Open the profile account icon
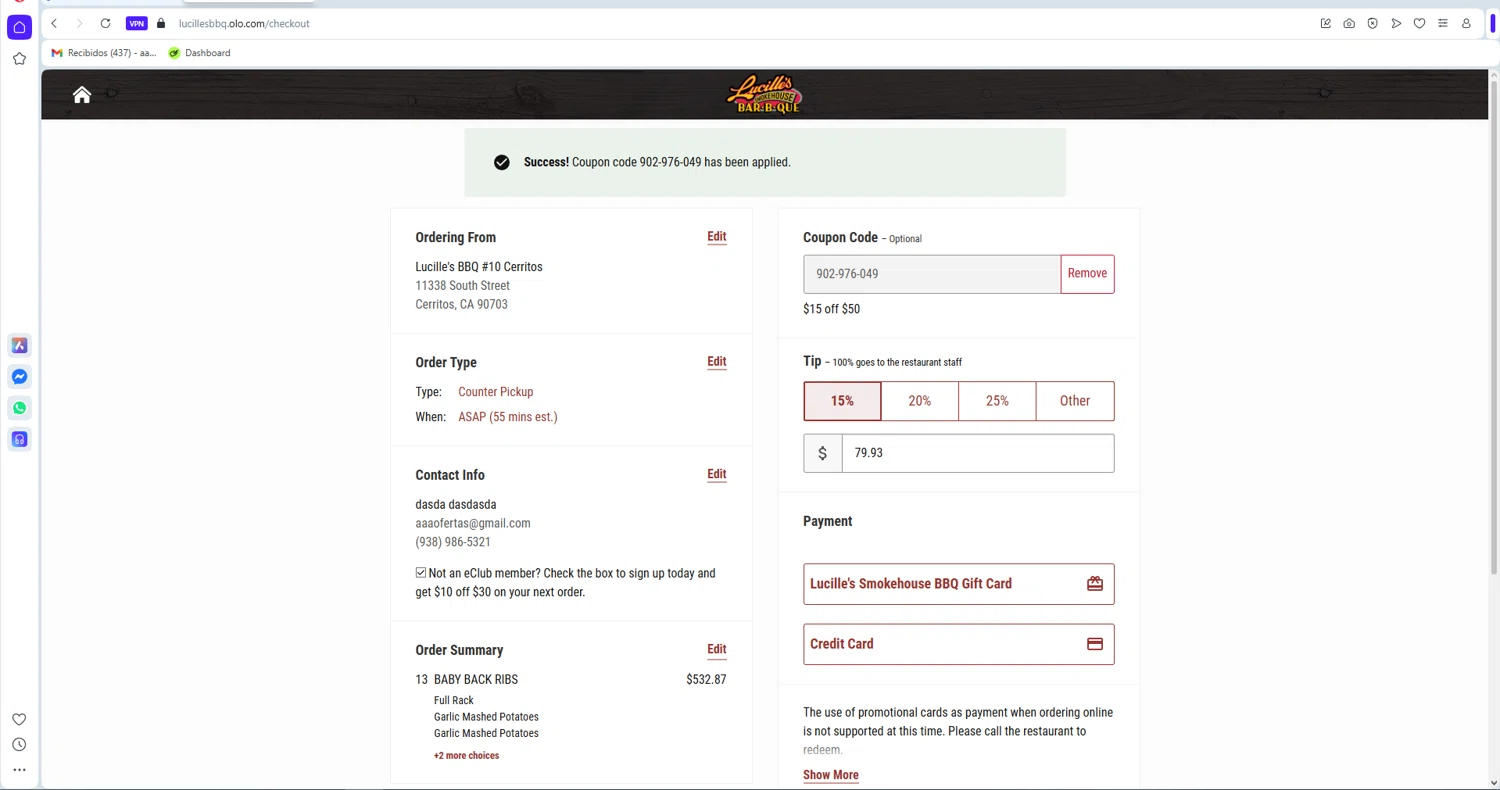The width and height of the screenshot is (1500, 790). tap(1466, 23)
